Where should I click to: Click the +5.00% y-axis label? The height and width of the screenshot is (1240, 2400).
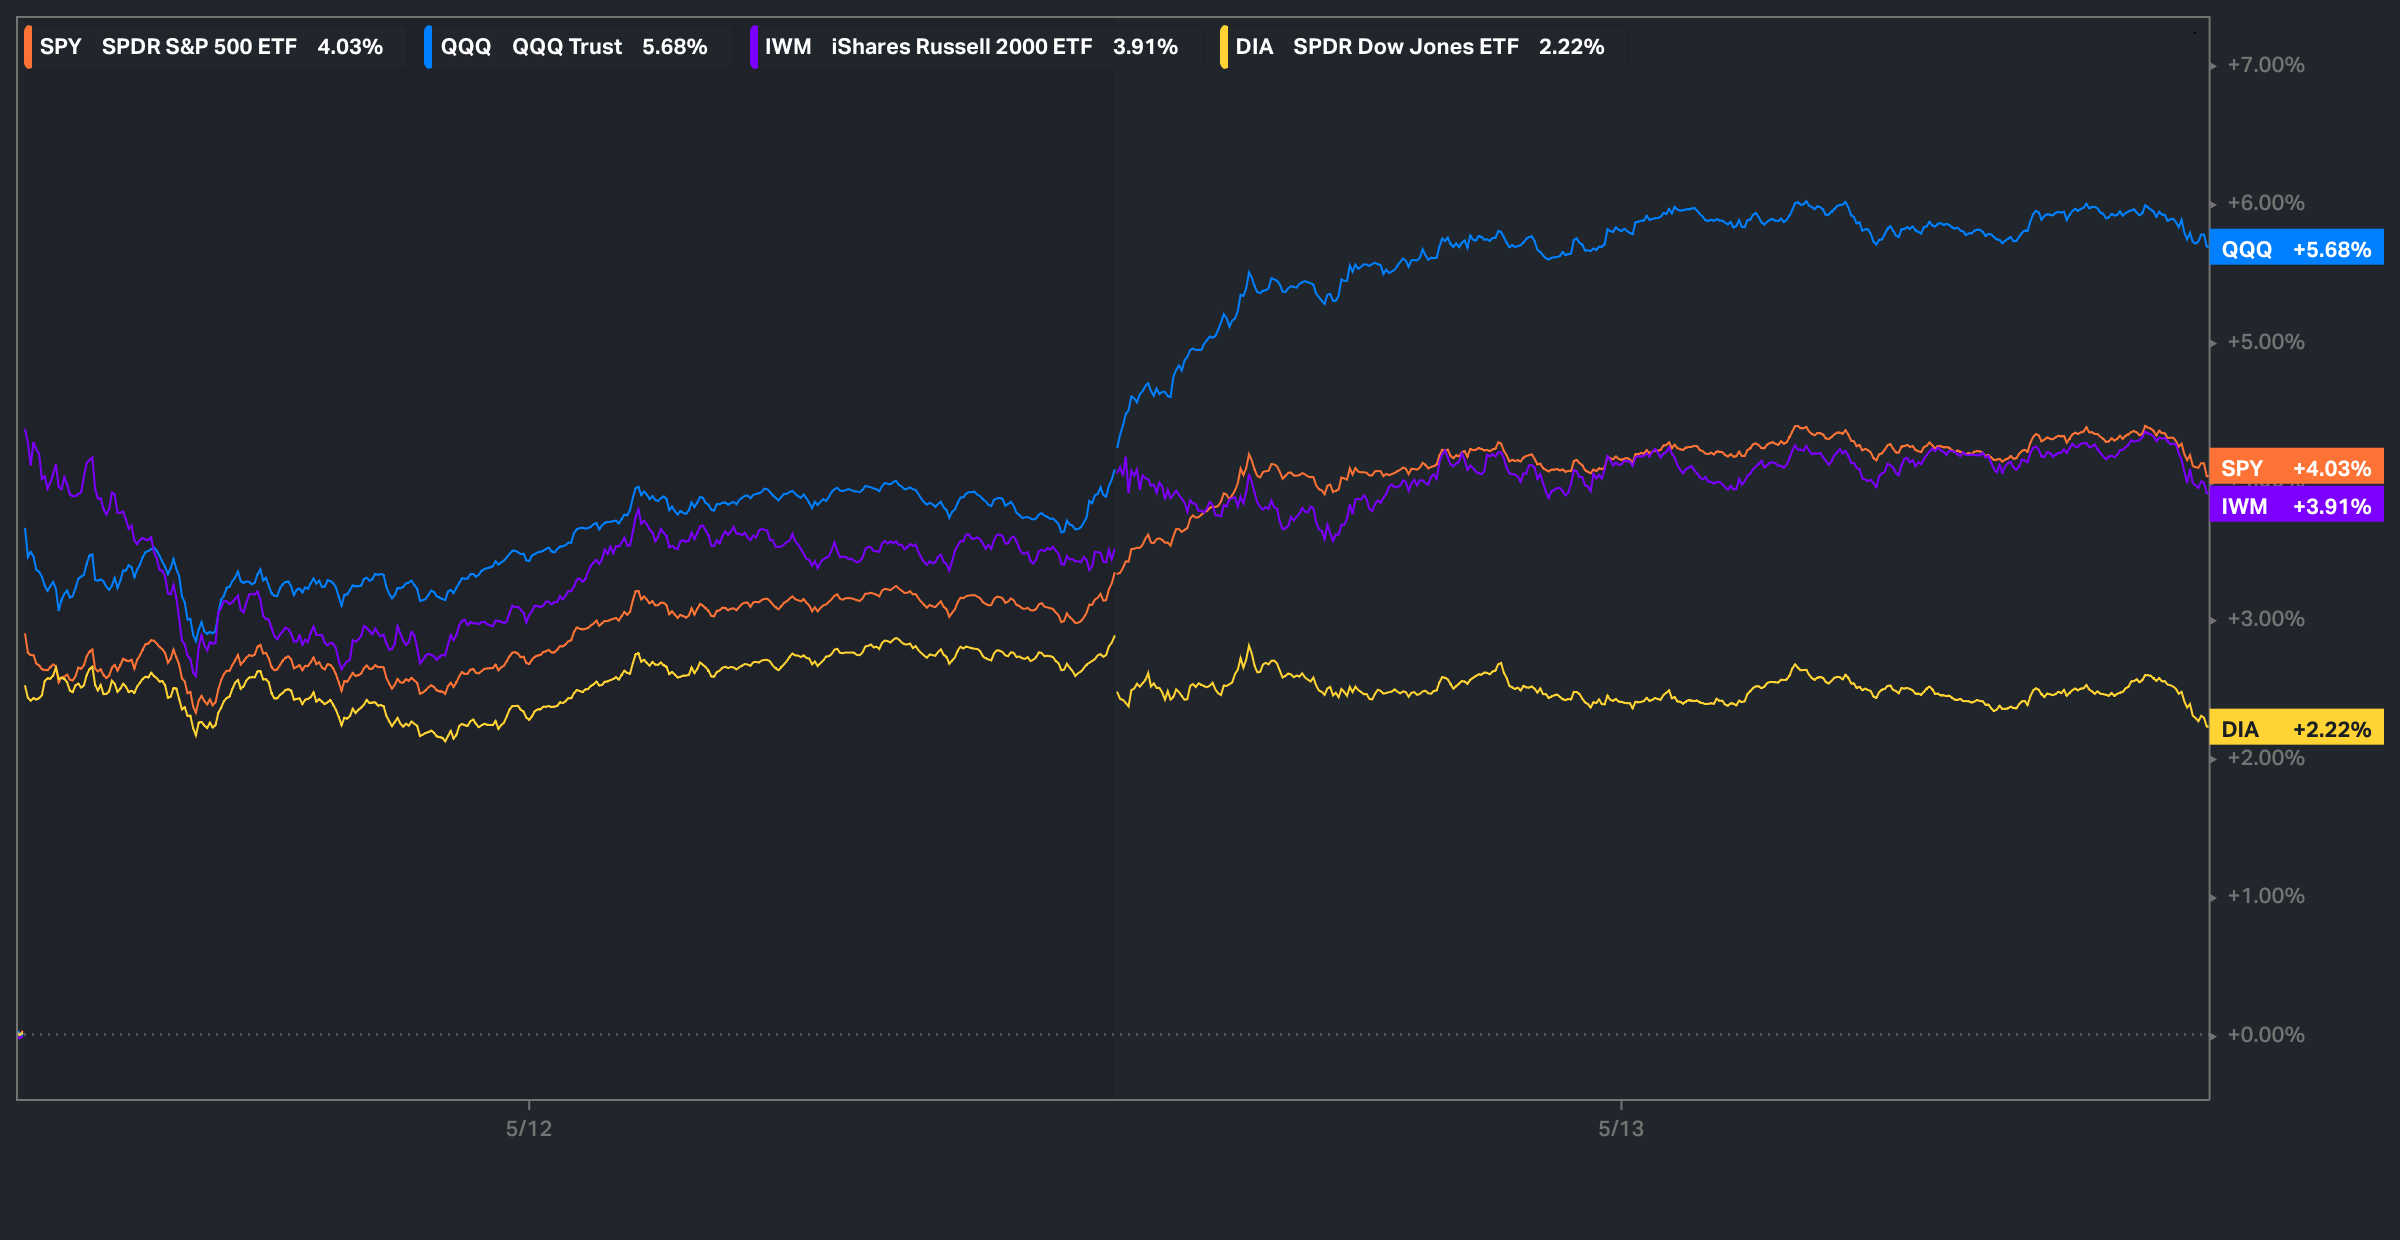click(x=2265, y=342)
